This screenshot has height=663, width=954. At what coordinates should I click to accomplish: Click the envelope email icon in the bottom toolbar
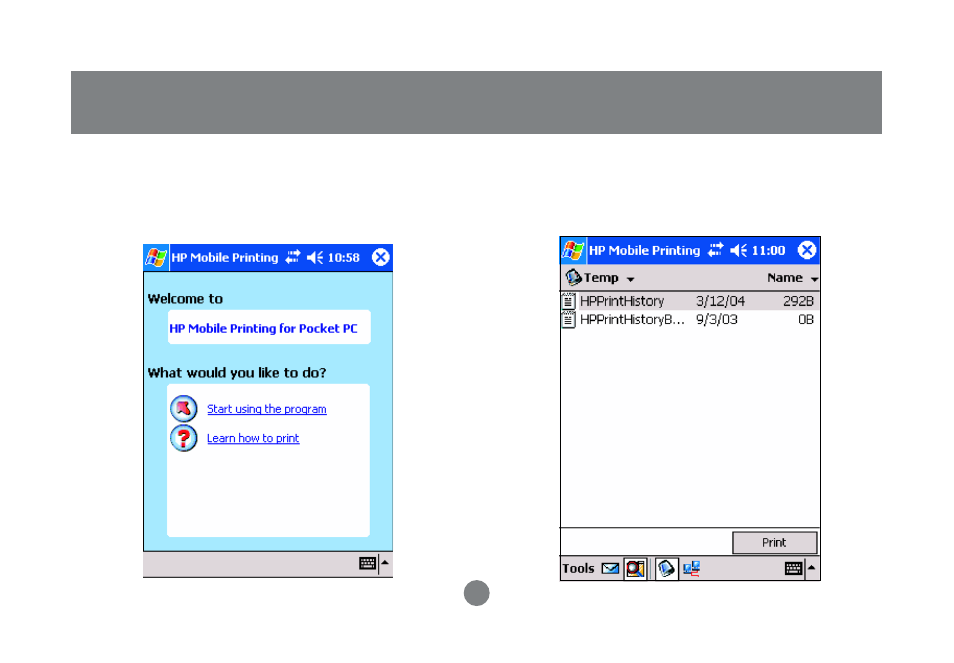click(610, 568)
